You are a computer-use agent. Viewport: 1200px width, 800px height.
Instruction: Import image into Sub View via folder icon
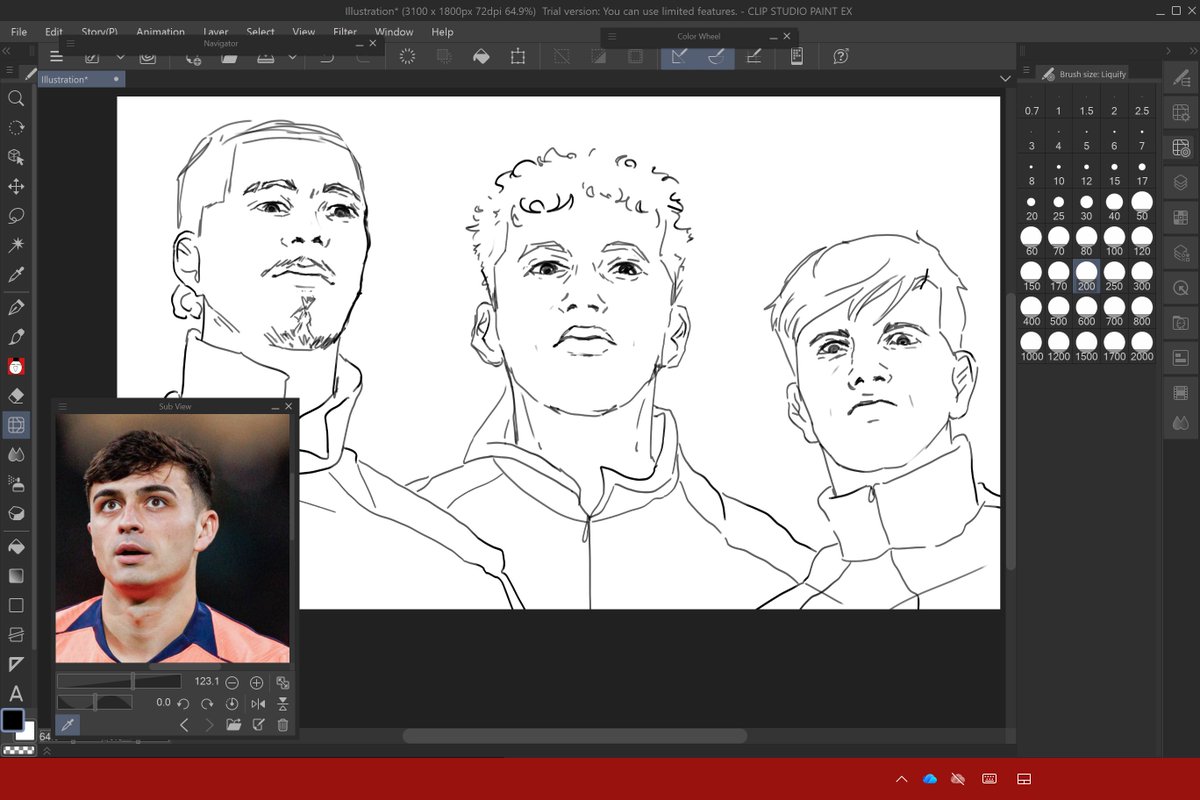234,725
